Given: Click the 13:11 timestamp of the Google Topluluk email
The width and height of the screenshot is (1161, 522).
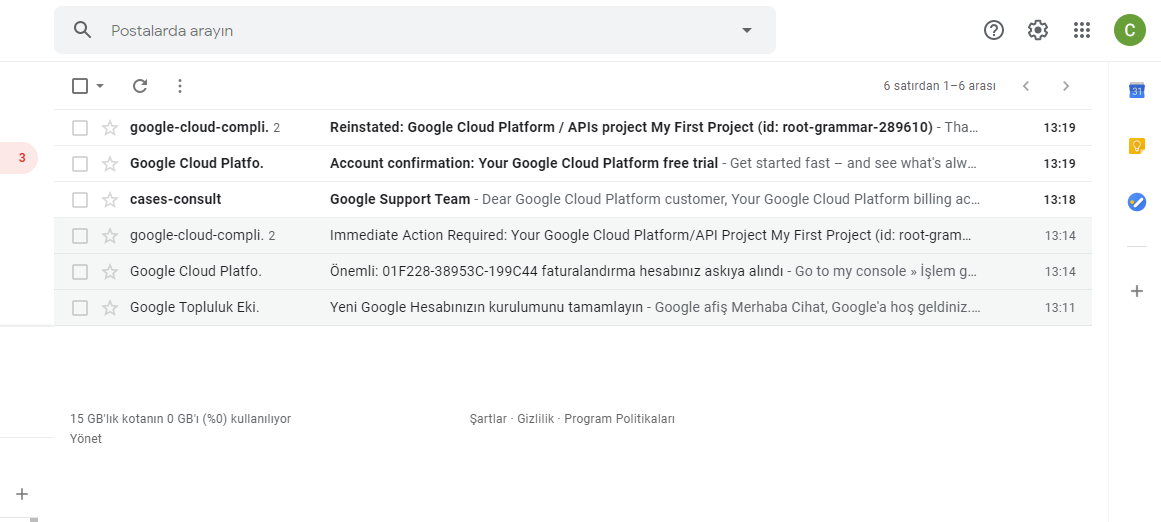Looking at the screenshot, I should click(1060, 308).
